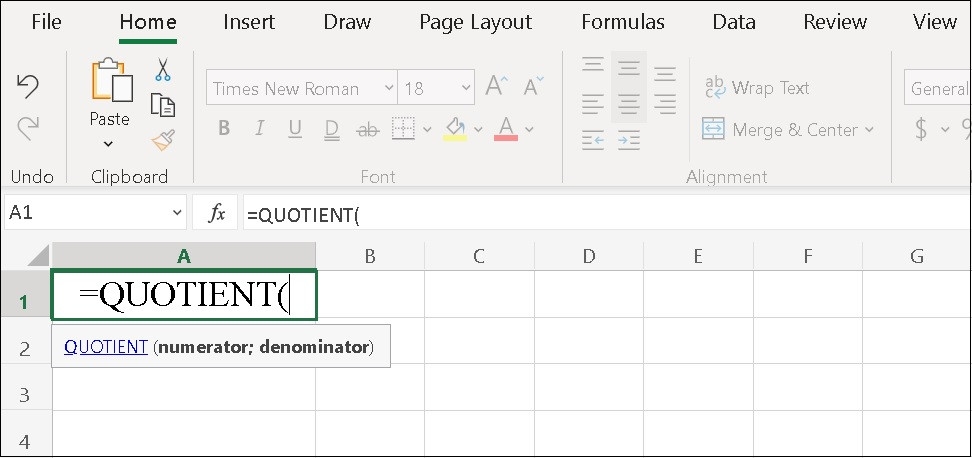The height and width of the screenshot is (458, 972).
Task: Open the General number format dropdown
Action: point(938,89)
